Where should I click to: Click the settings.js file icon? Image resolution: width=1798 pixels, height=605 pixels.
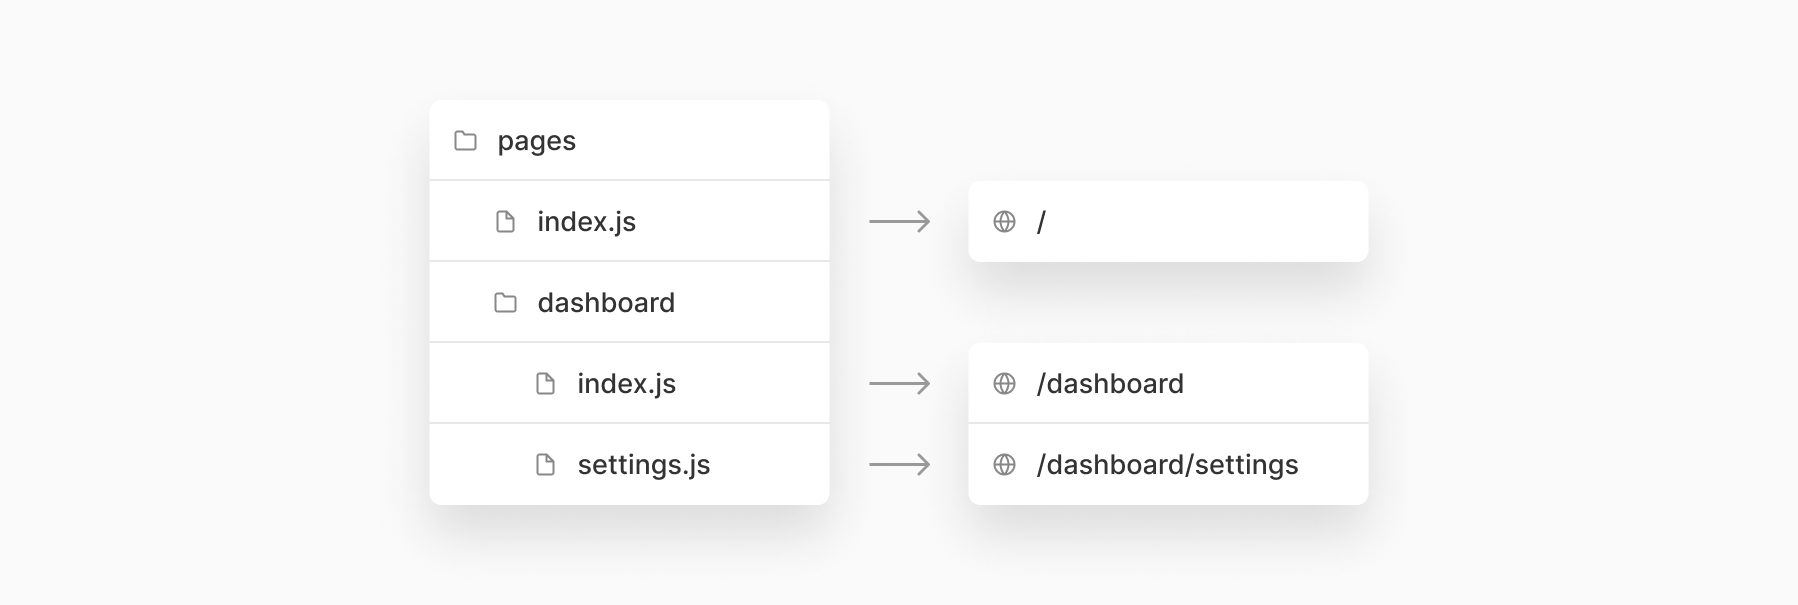546,464
